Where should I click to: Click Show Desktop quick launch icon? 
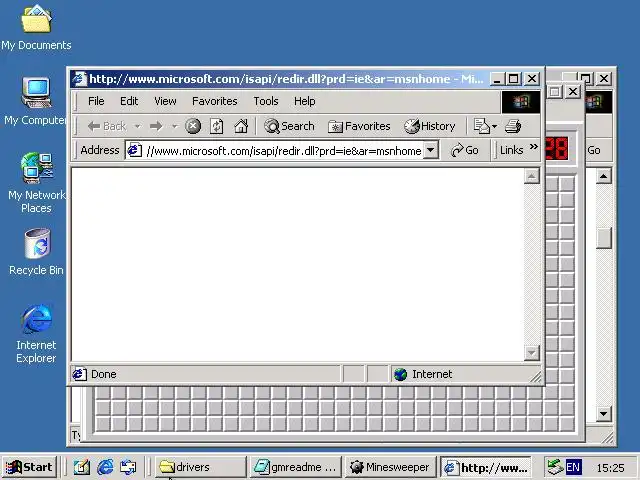pyautogui.click(x=81, y=467)
